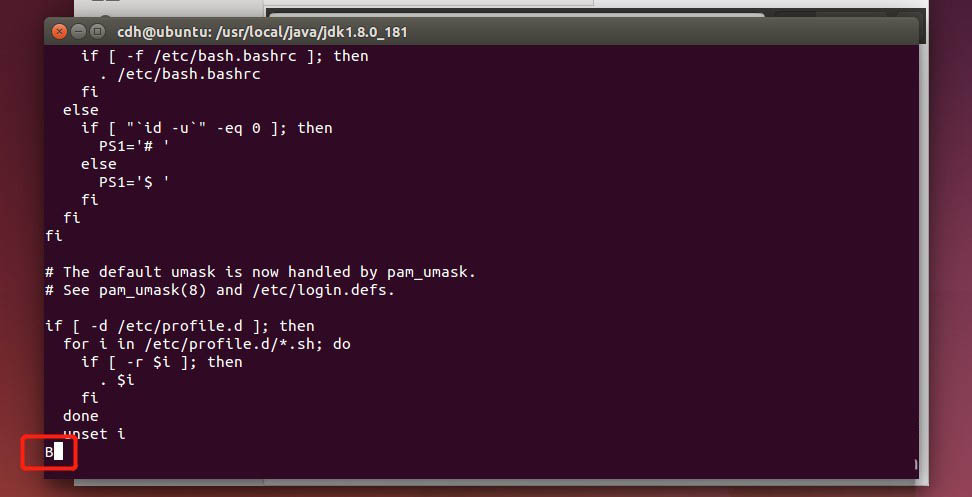This screenshot has width=972, height=497.
Task: Close the cdh@ubuntu terminal window
Action: point(60,31)
